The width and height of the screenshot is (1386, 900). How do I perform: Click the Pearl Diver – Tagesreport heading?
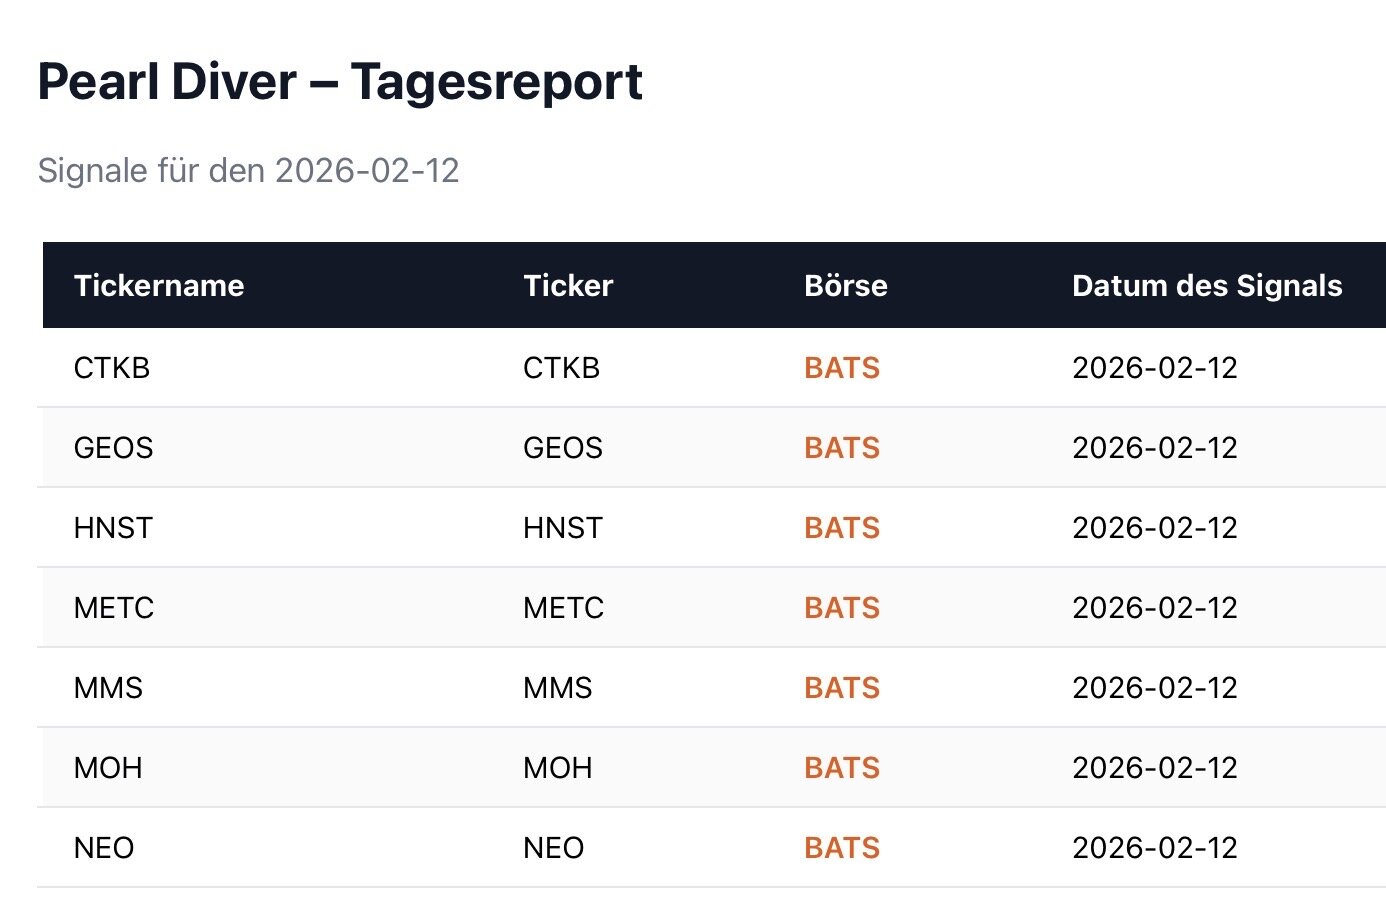[x=340, y=82]
